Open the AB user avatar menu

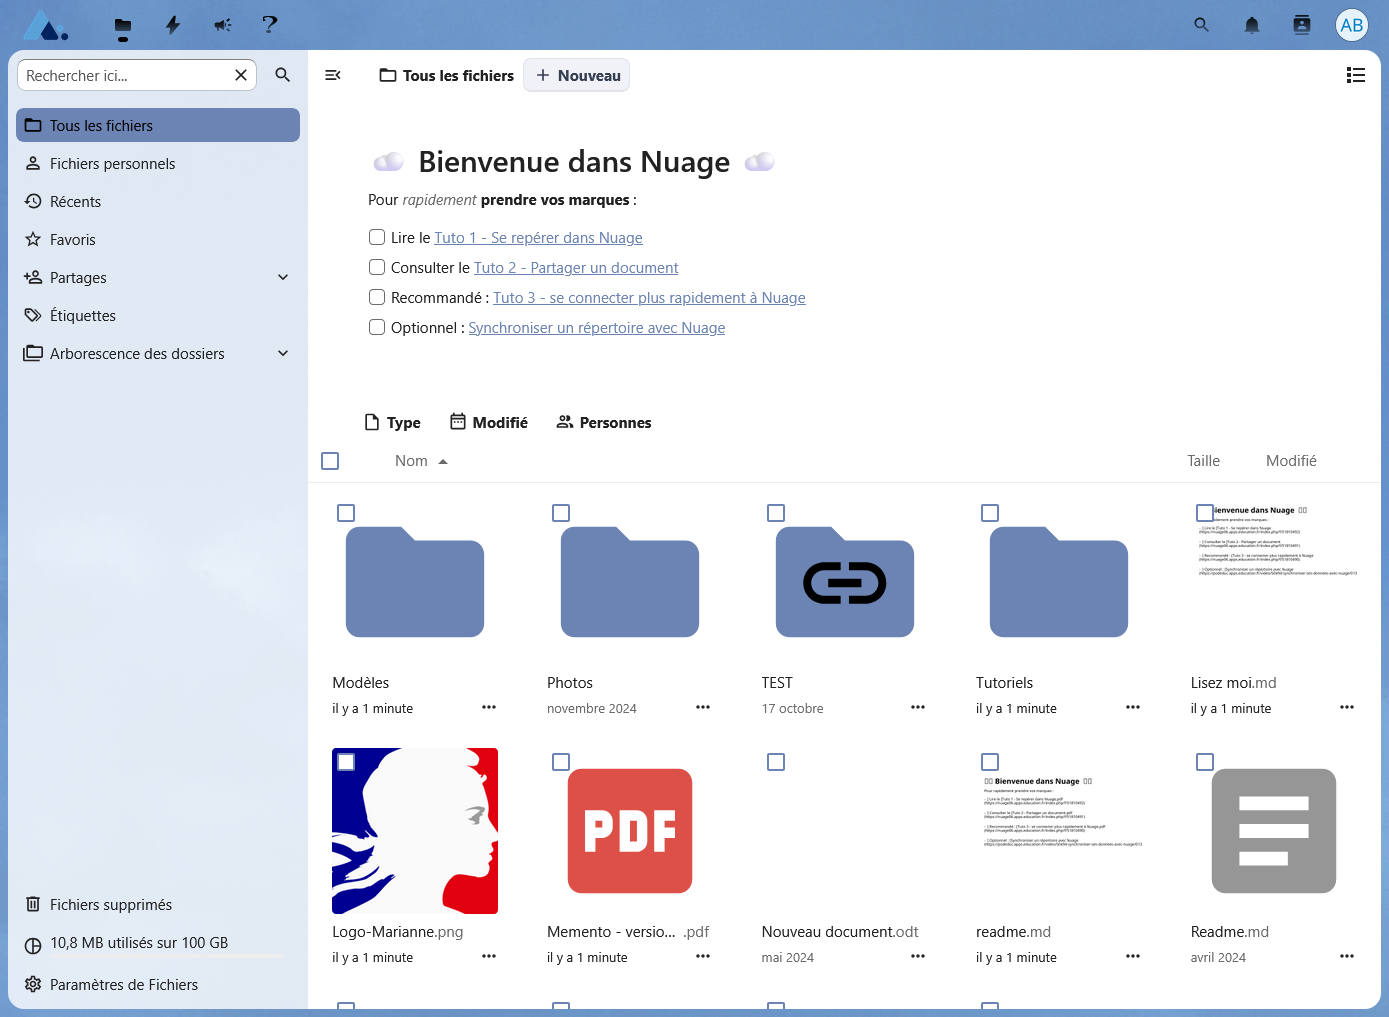1352,25
